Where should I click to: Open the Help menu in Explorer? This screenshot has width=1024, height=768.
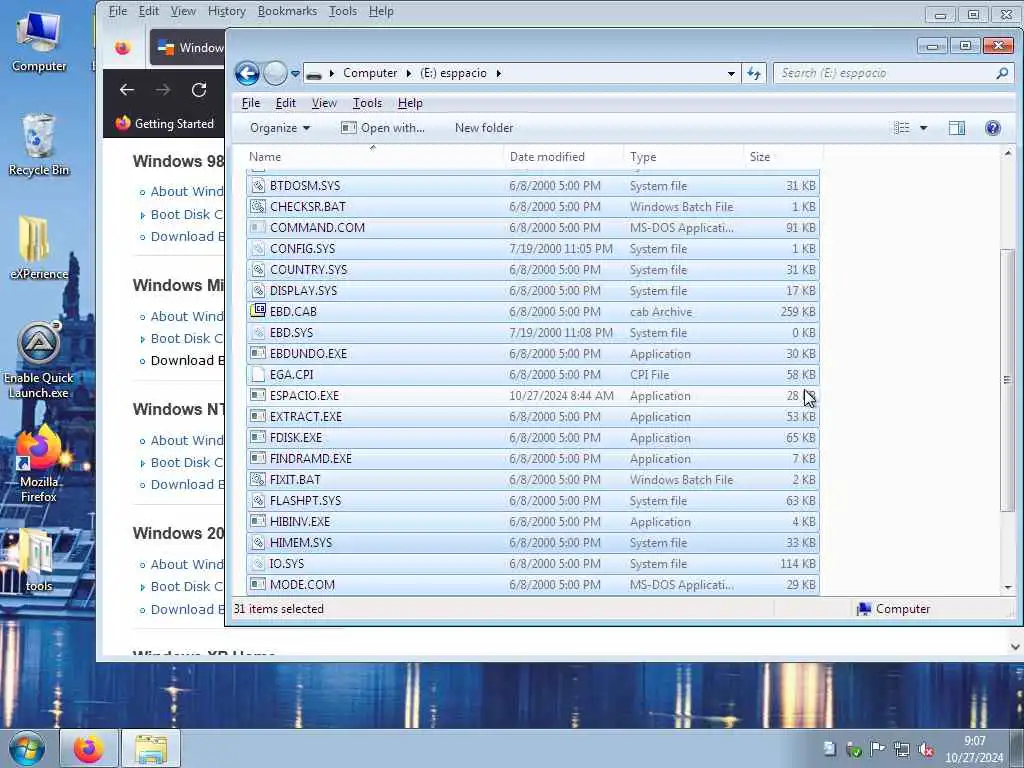(410, 103)
